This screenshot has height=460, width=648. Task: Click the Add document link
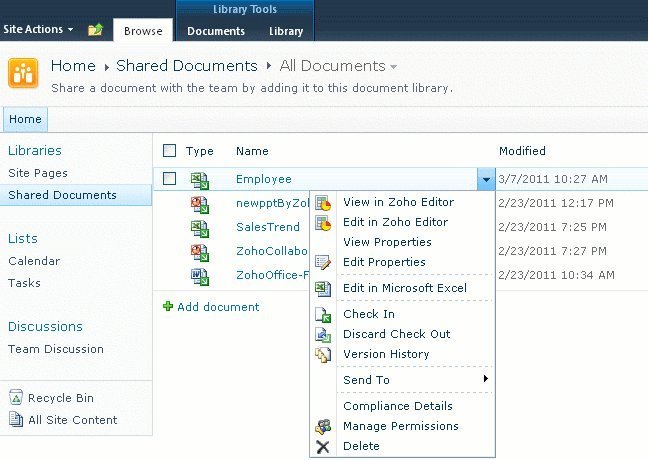[217, 307]
